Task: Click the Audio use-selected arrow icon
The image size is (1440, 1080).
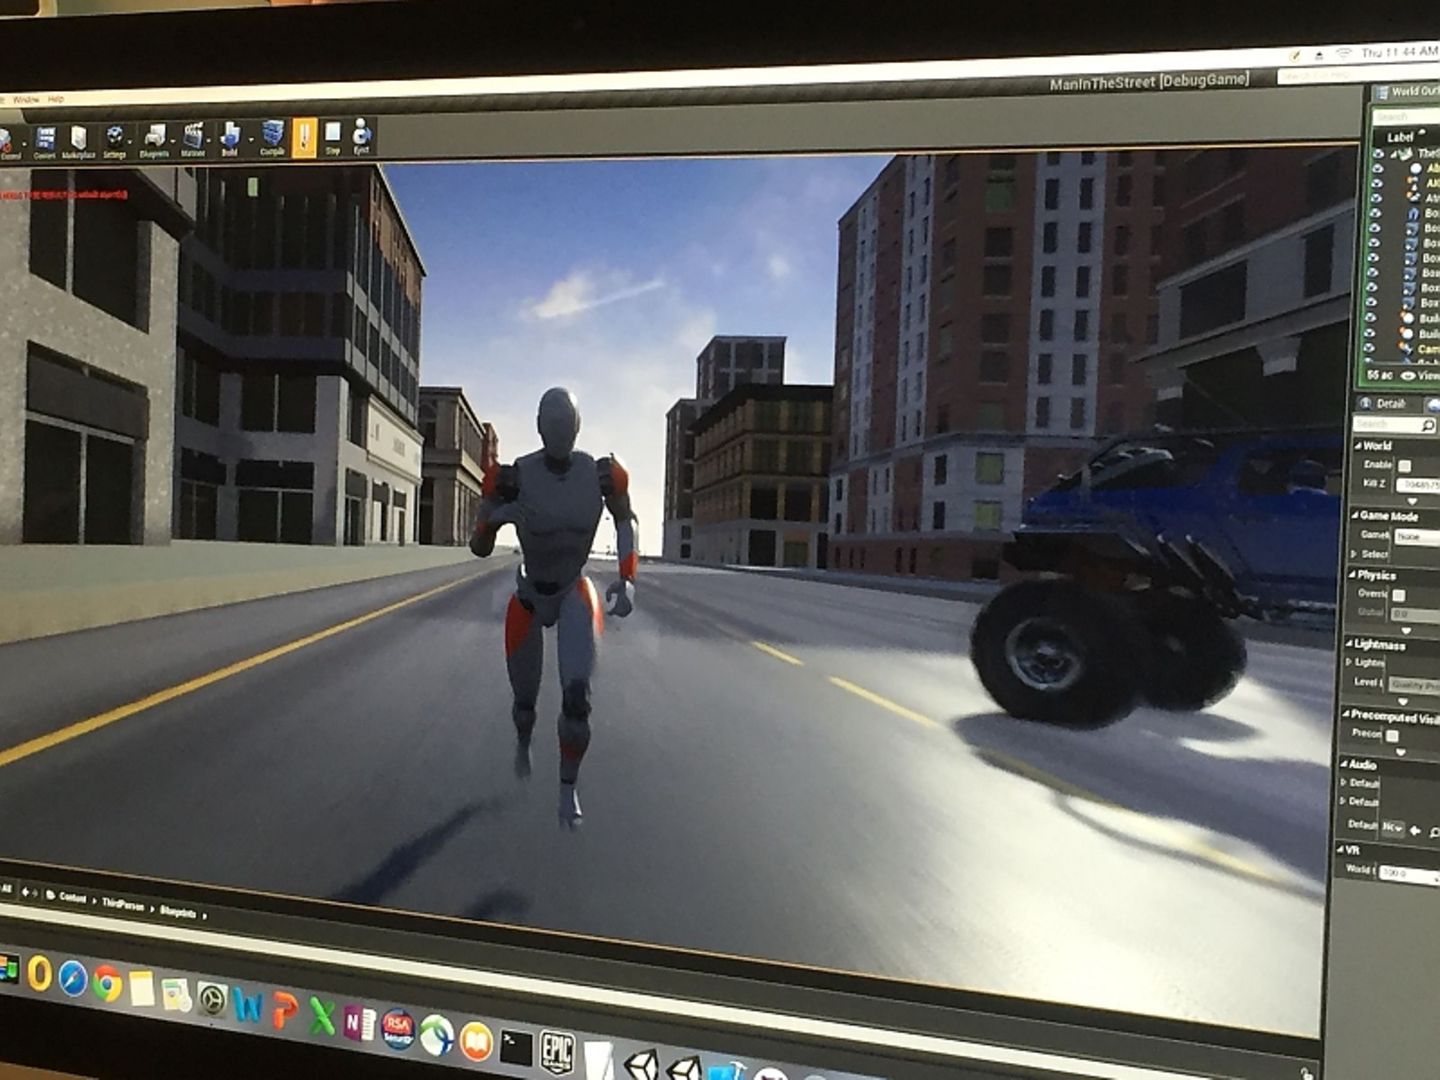Action: point(1416,830)
